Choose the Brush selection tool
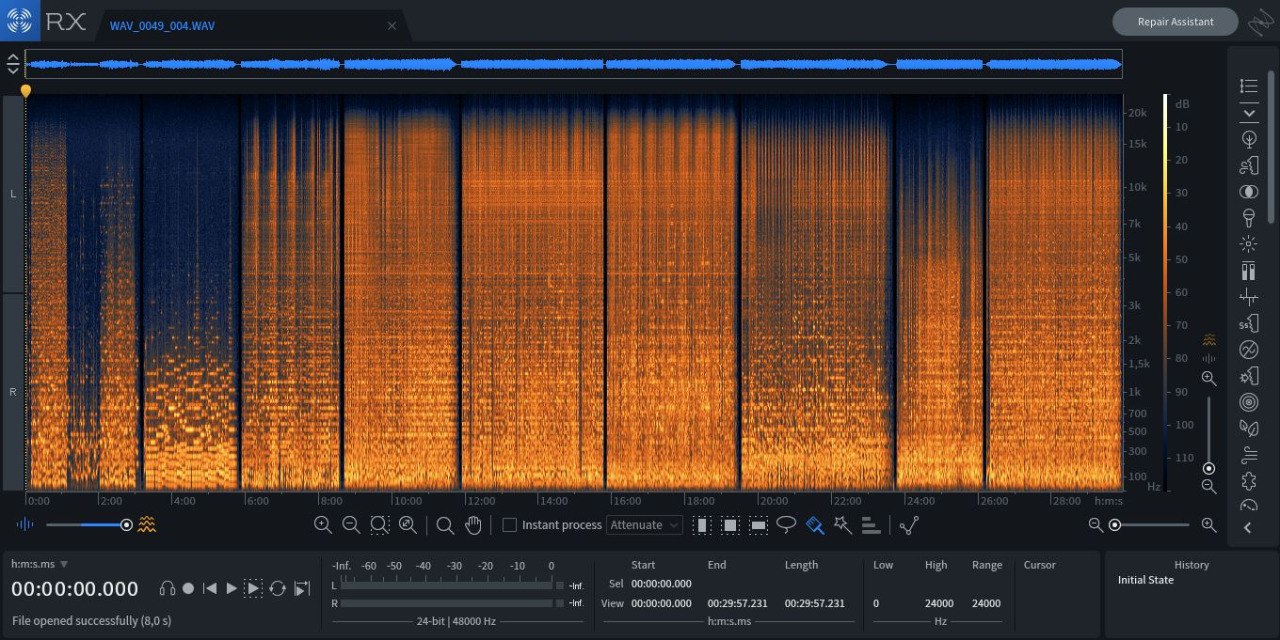Image resolution: width=1280 pixels, height=640 pixels. point(814,525)
